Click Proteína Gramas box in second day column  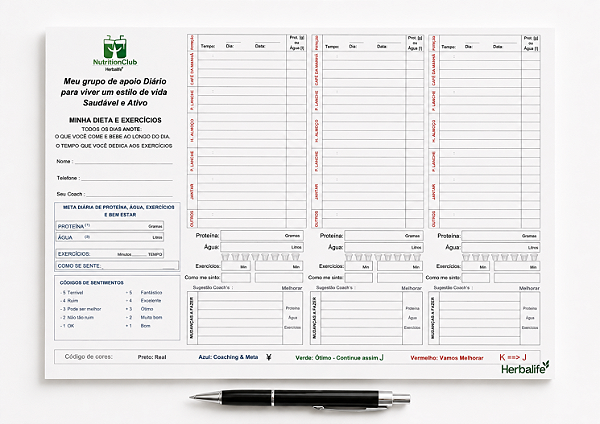(383, 236)
